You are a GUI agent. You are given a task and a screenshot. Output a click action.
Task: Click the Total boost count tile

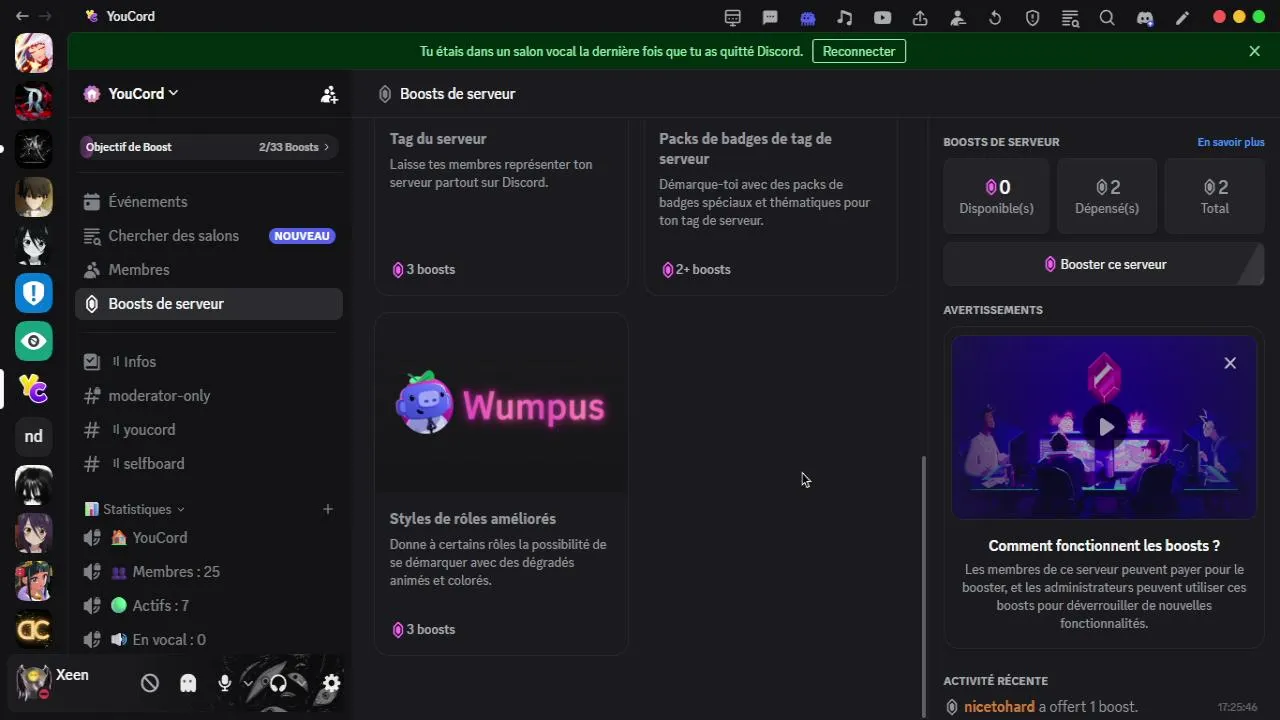(x=1215, y=196)
